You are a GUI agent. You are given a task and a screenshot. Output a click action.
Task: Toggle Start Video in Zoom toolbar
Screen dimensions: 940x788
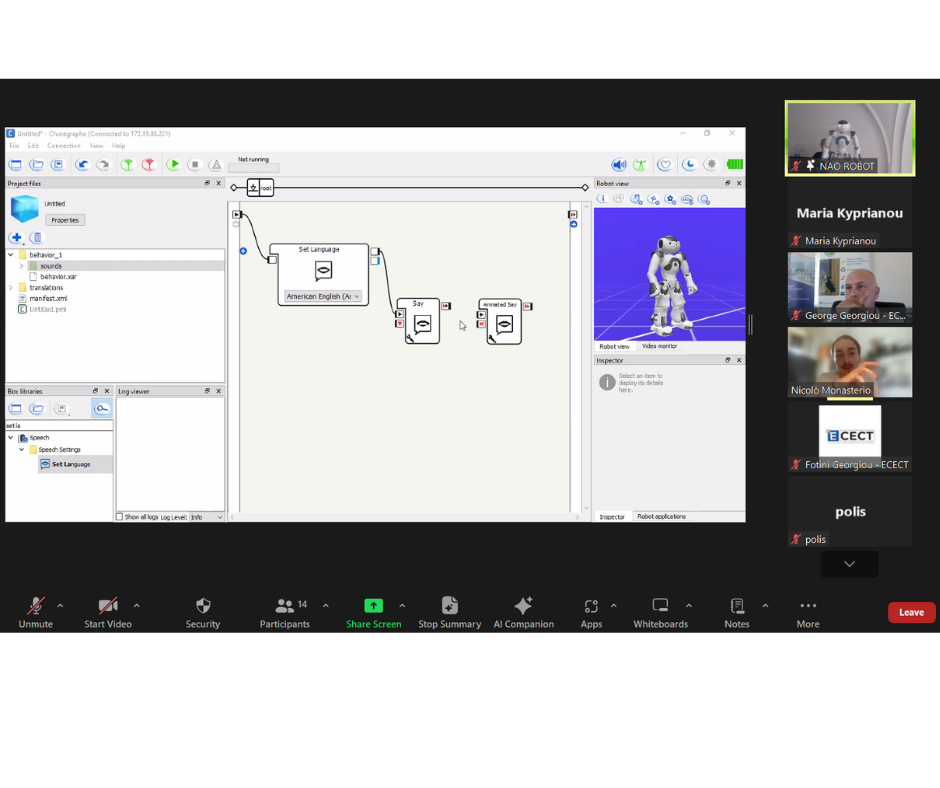108,612
